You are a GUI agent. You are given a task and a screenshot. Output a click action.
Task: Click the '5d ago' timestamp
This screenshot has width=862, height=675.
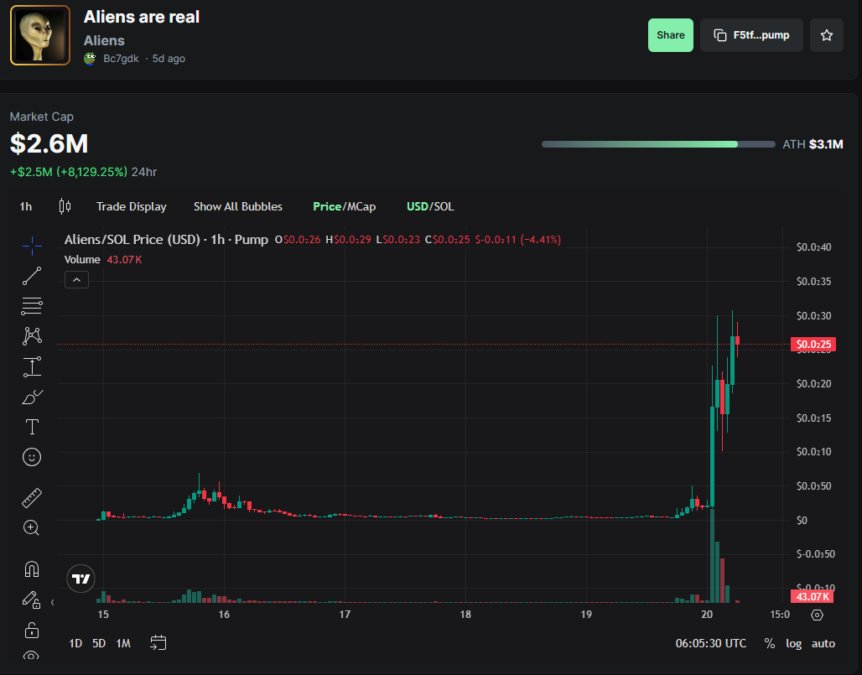[x=169, y=58]
